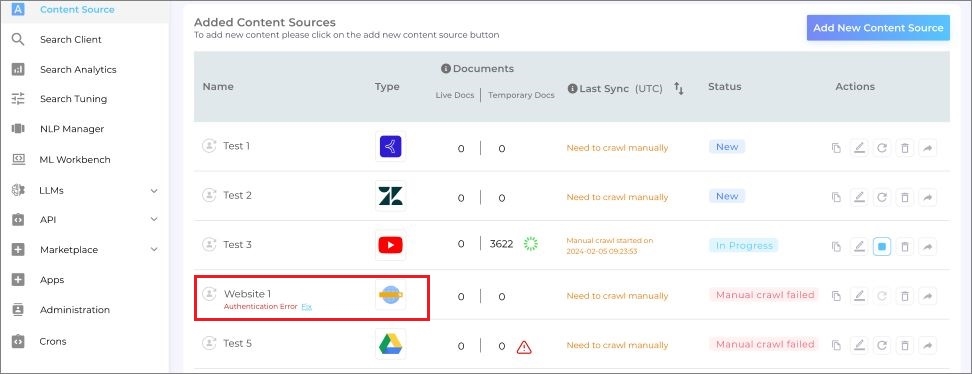
Task: Recrawl the Test 2 content source
Action: coord(881,197)
